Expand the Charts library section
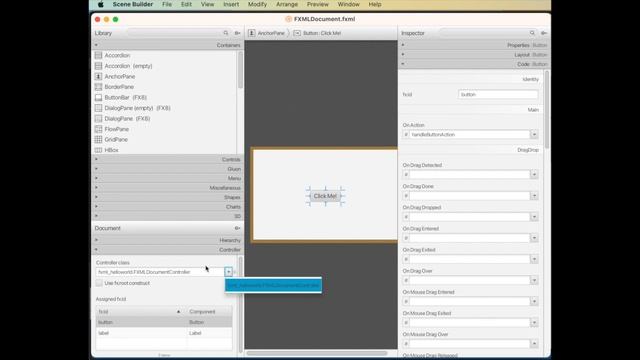 [167, 207]
